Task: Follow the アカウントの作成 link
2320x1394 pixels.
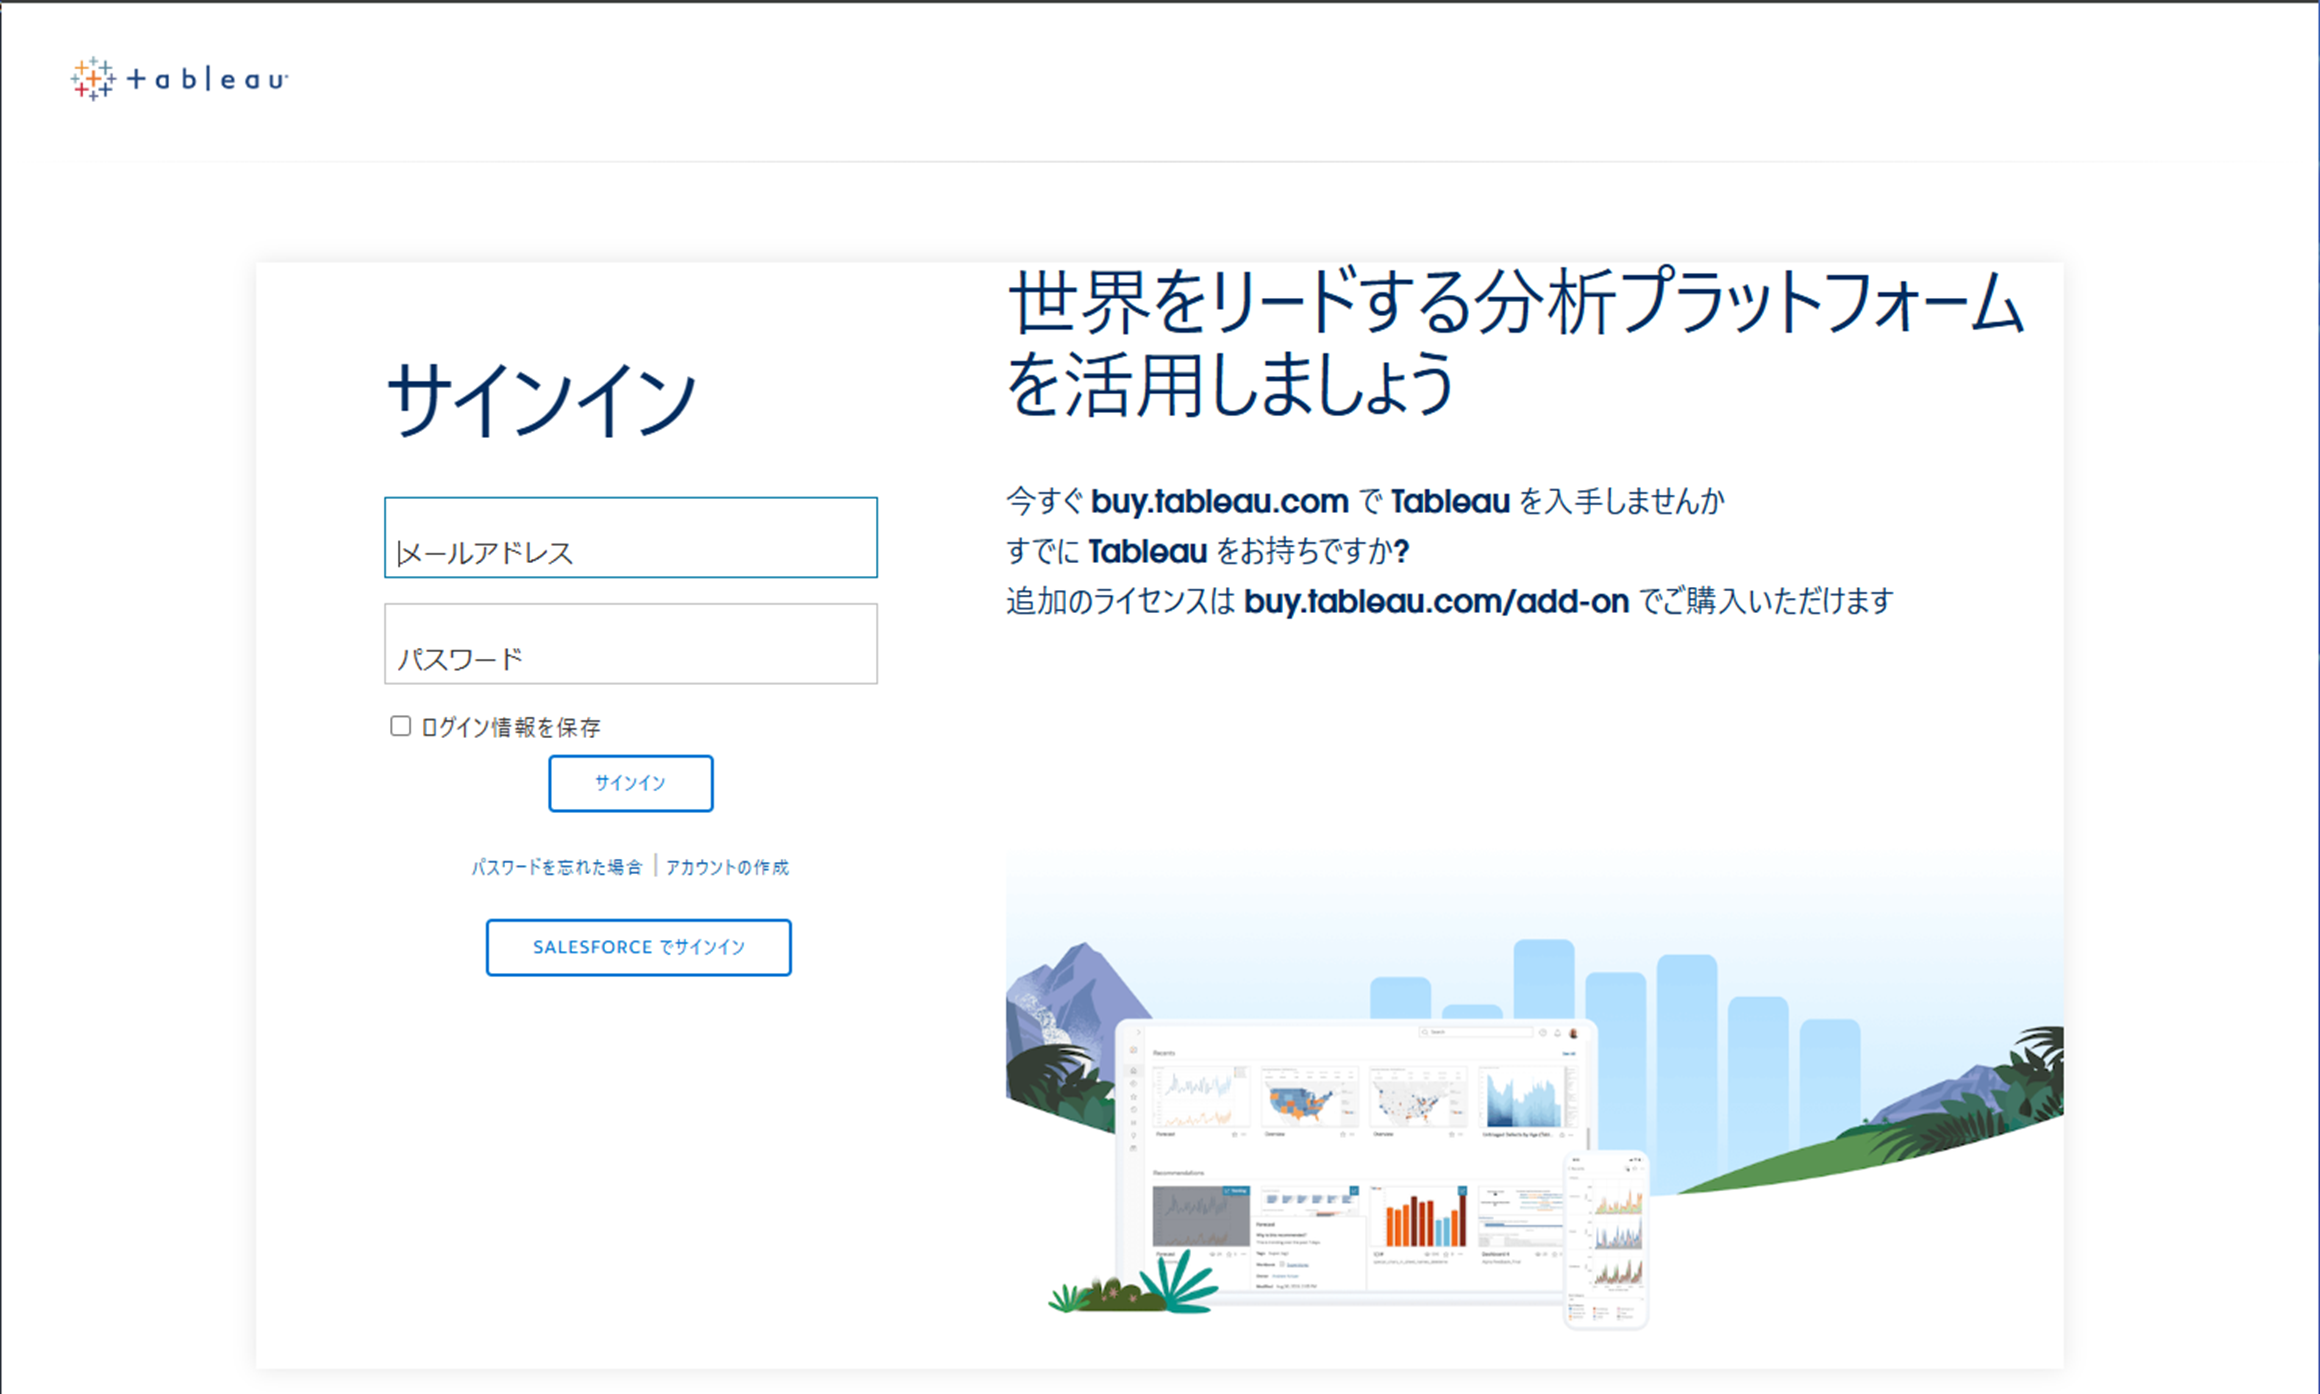Action: (727, 867)
